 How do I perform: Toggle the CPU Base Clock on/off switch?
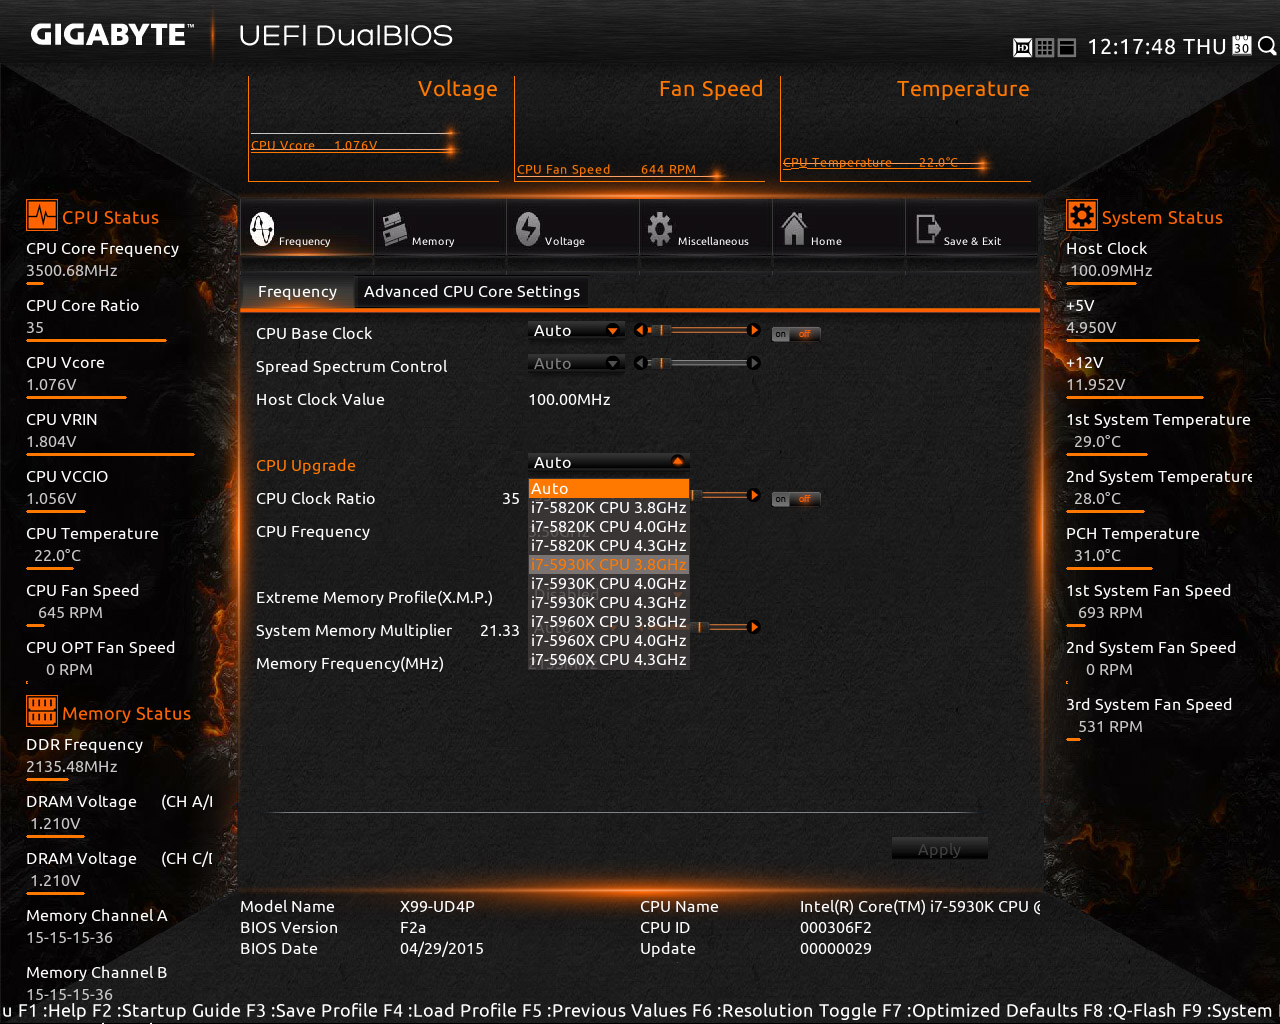(796, 334)
